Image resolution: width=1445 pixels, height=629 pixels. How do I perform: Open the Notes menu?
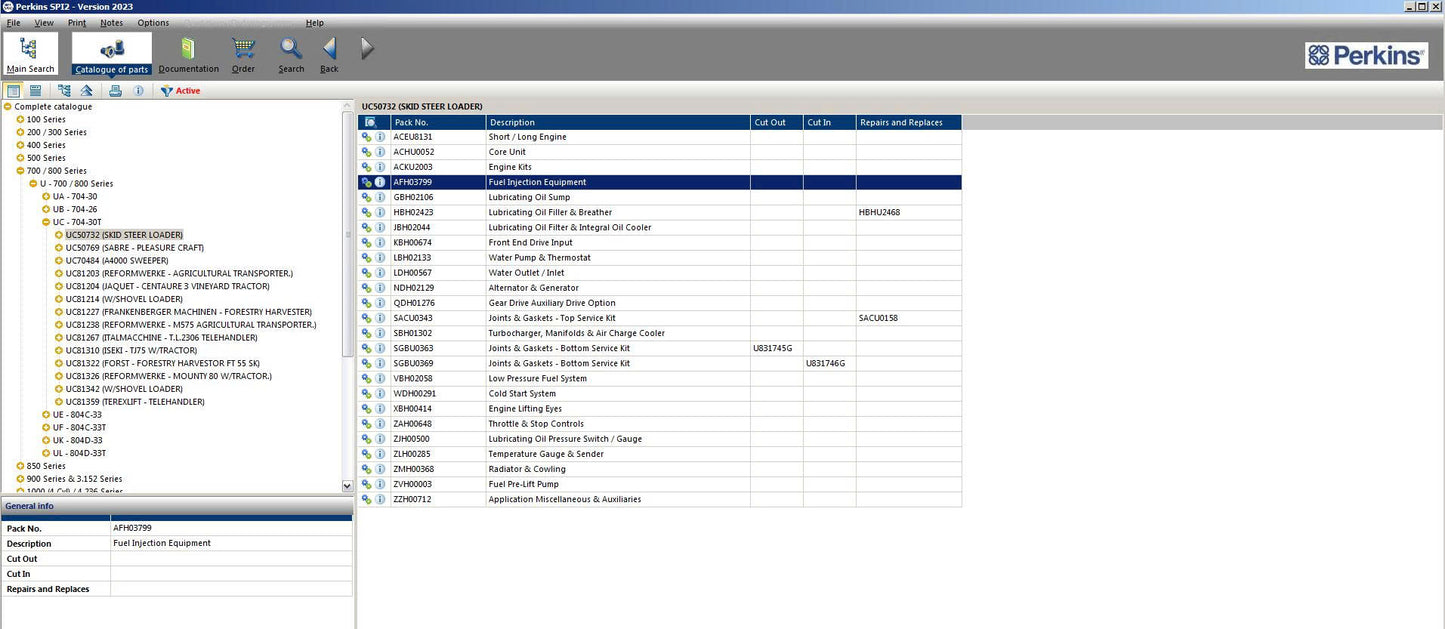click(110, 22)
